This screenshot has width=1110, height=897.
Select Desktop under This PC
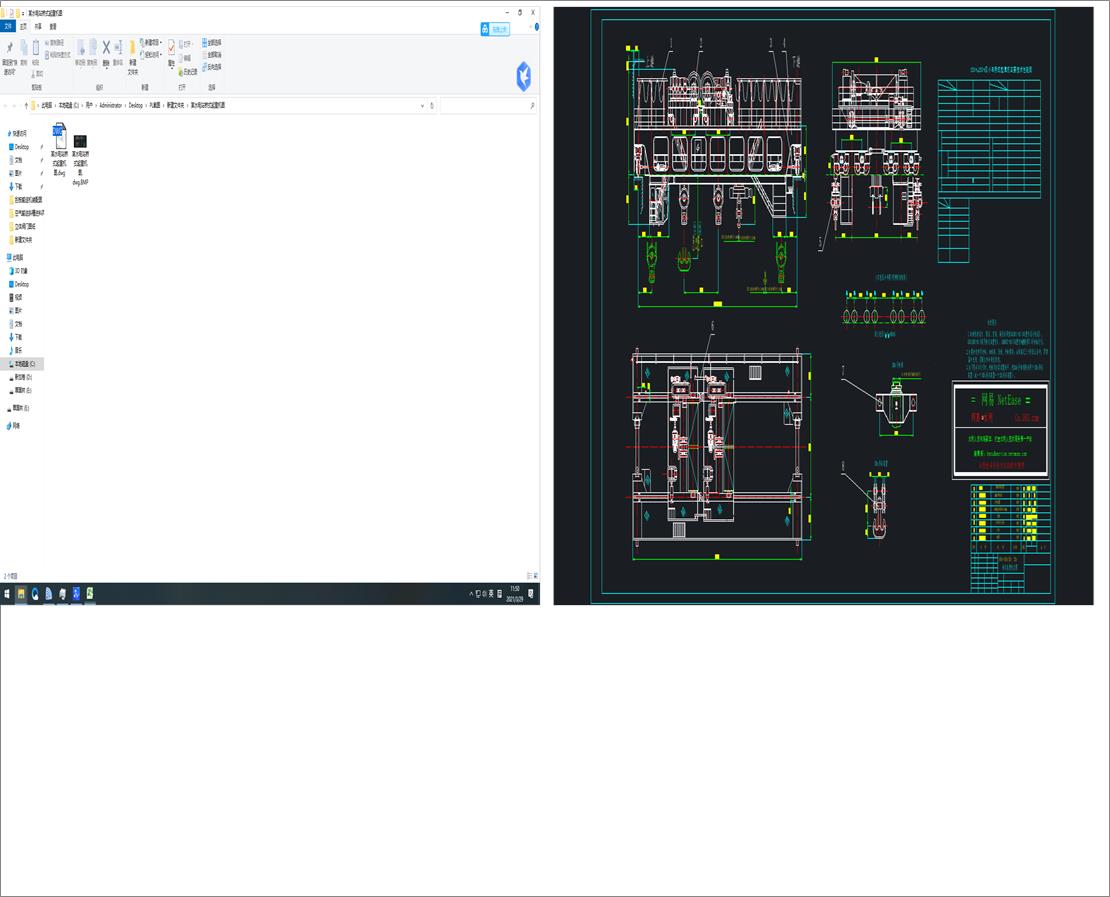(x=19, y=284)
